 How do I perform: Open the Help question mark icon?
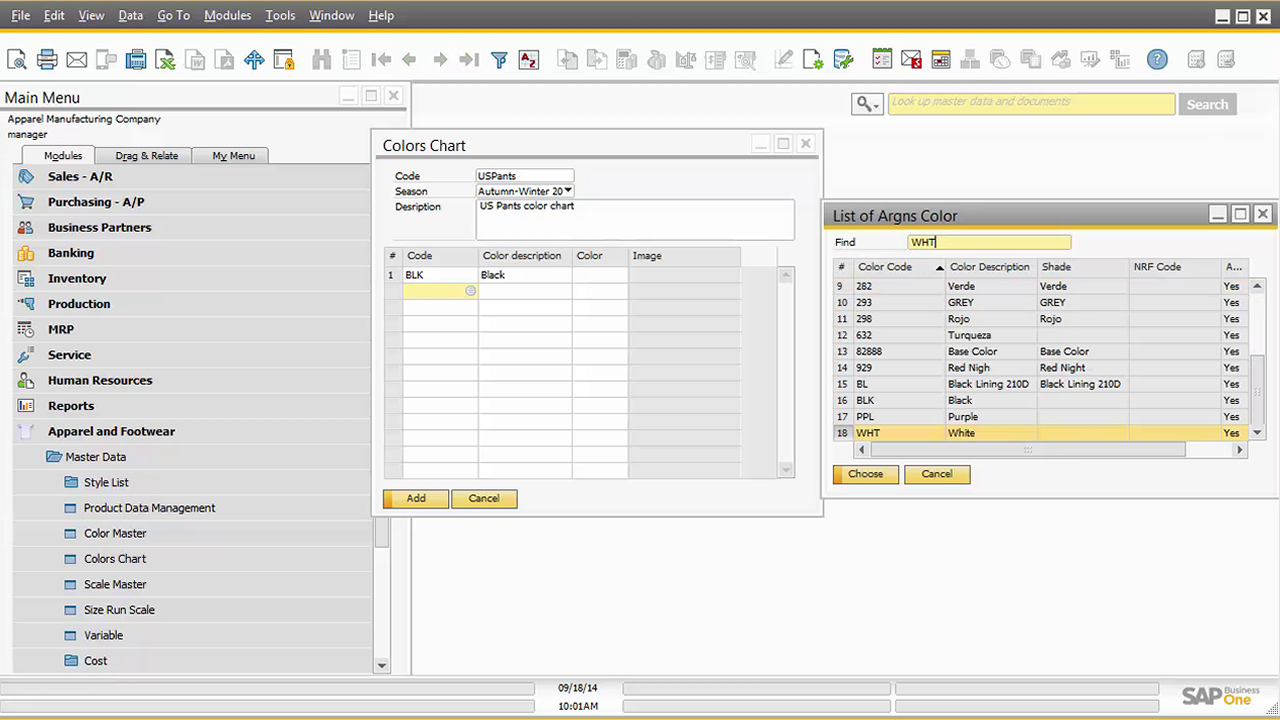[x=1157, y=60]
